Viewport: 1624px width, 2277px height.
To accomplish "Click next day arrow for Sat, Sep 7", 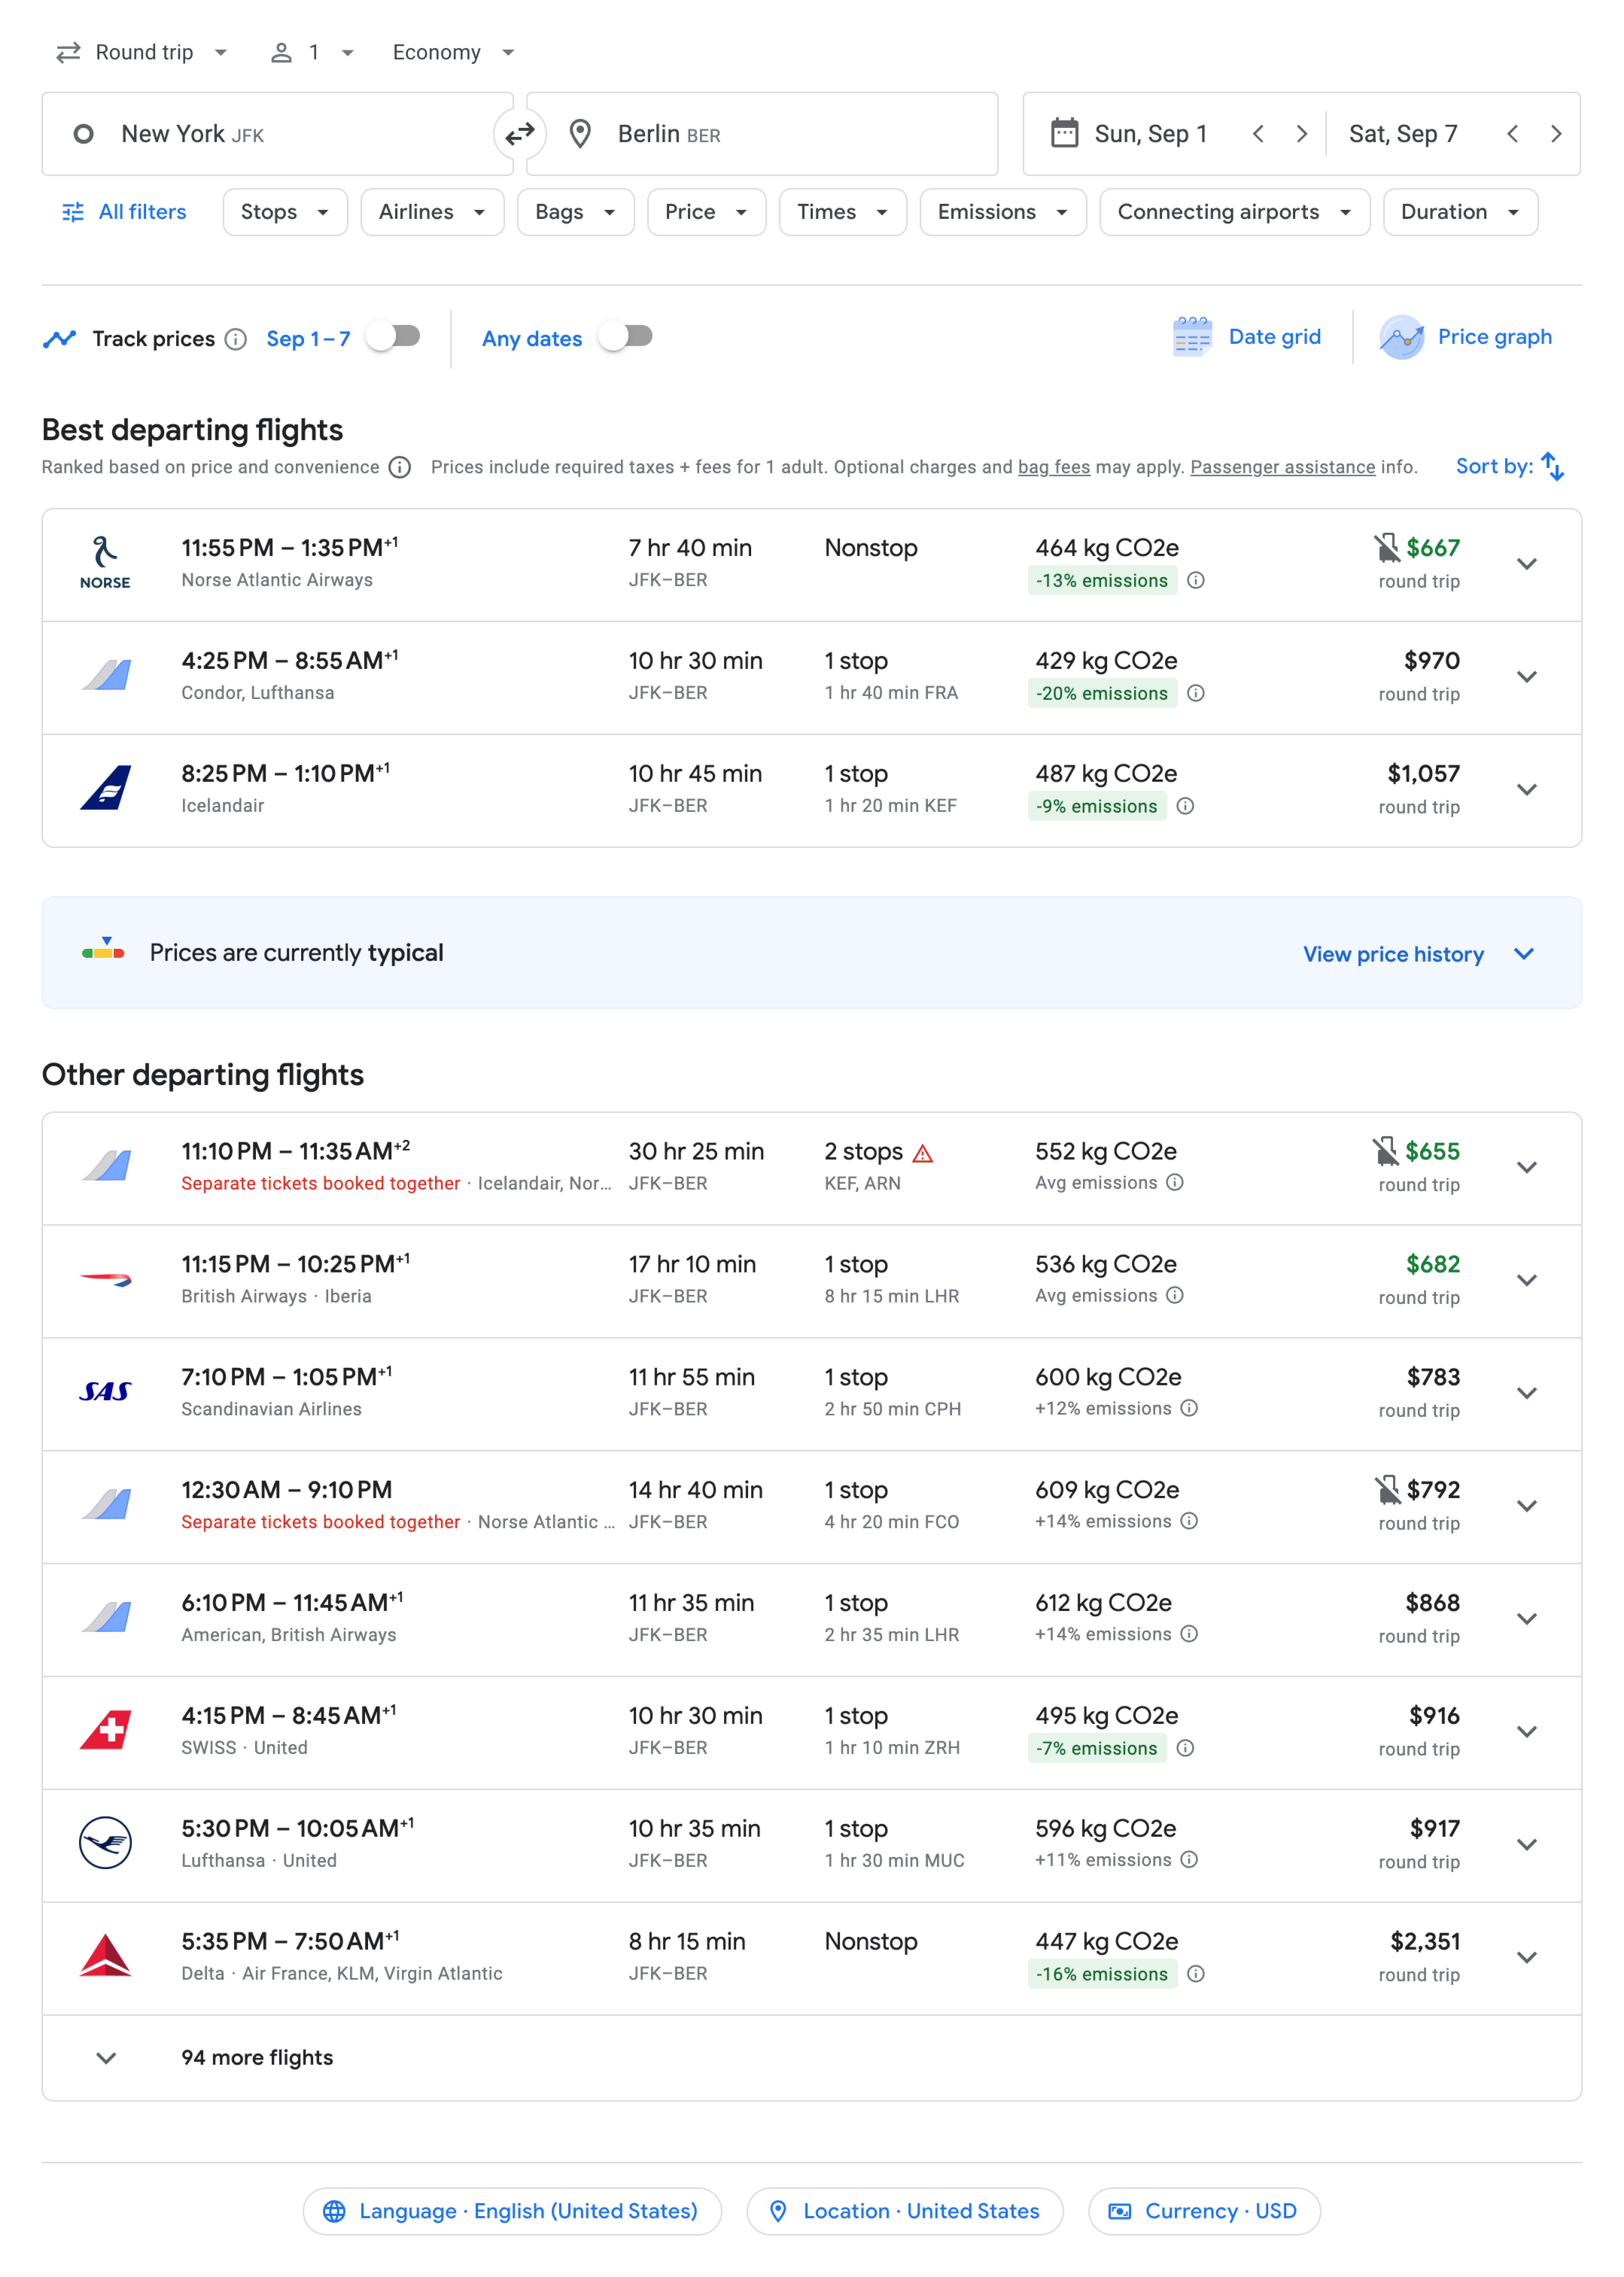I will (1556, 134).
